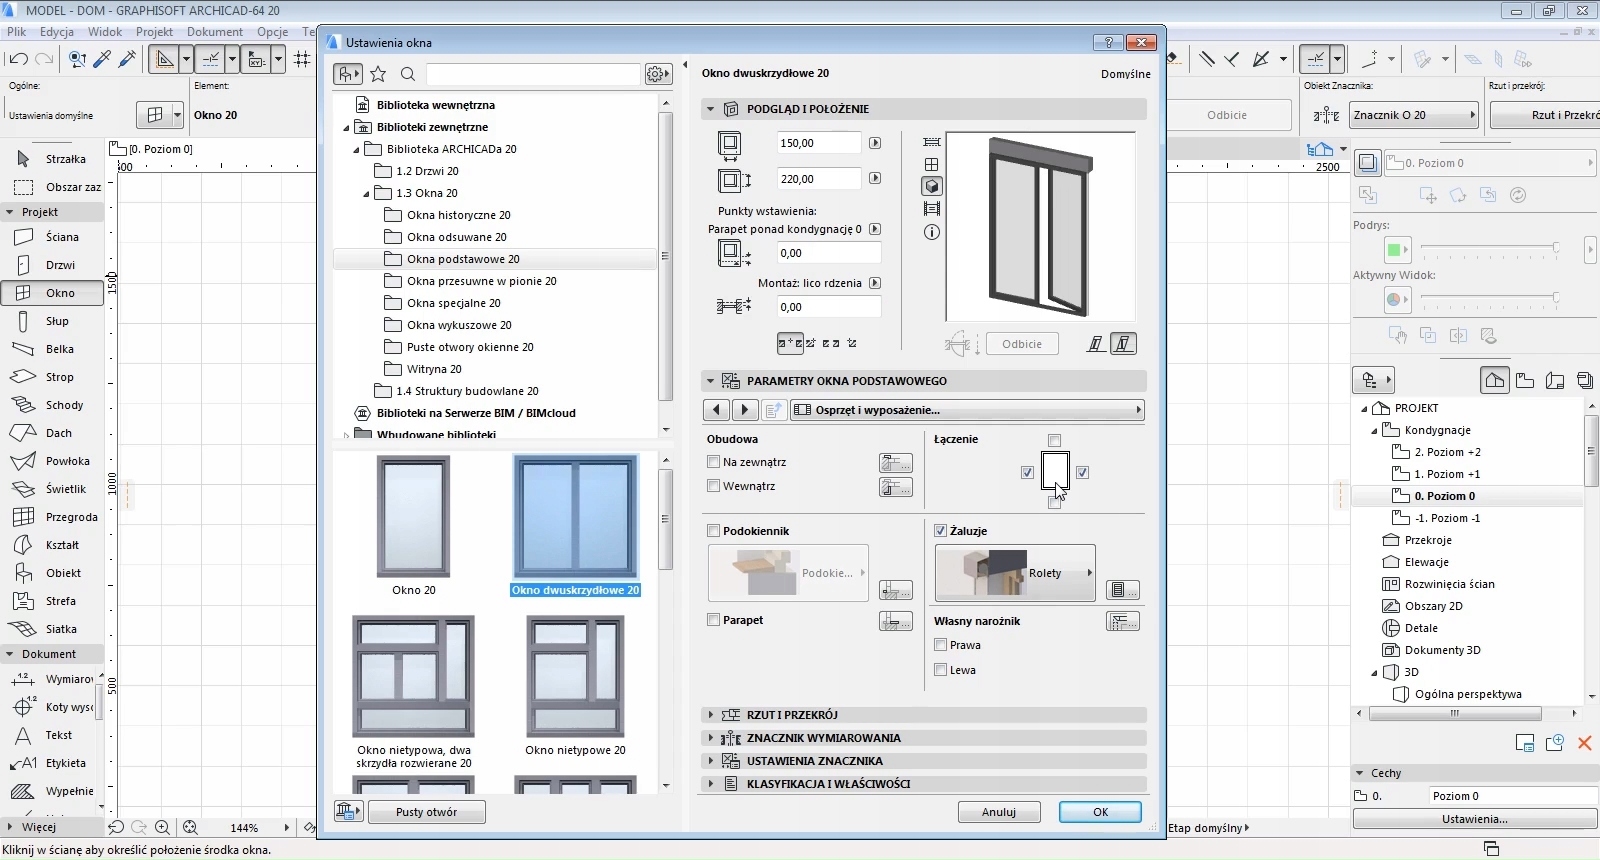The image size is (1600, 860).
Task: Select the Okno 20 thumbnail
Action: click(413, 517)
